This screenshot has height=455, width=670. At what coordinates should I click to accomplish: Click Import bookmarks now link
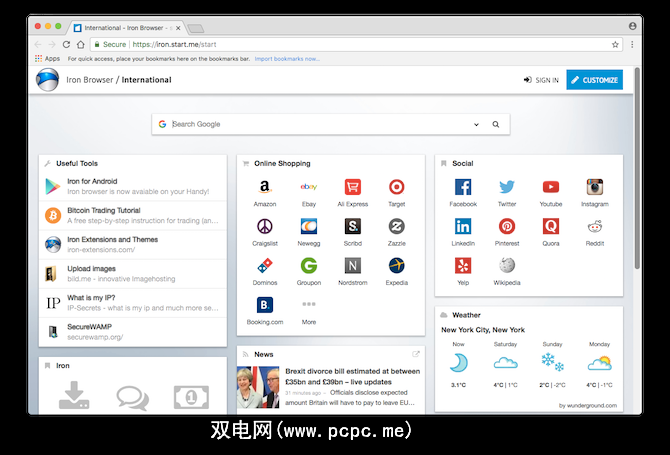(287, 59)
